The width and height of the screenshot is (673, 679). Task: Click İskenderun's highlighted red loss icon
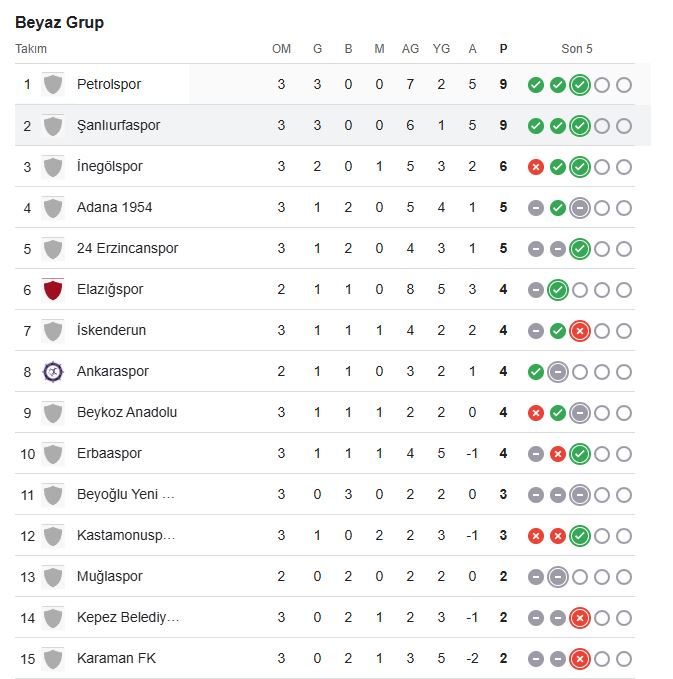579,331
